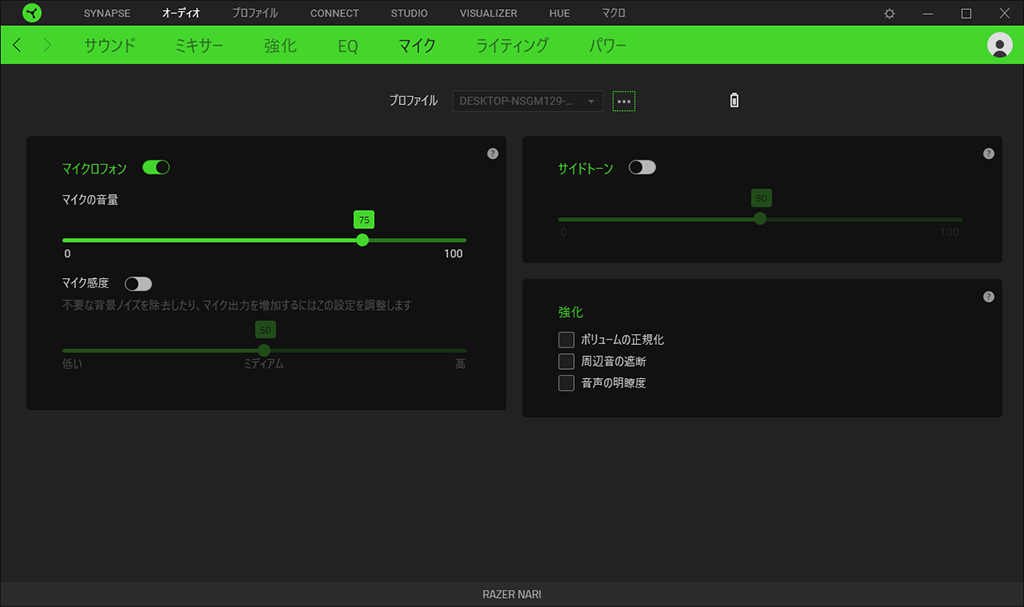Click the Razer logo icon

31,12
